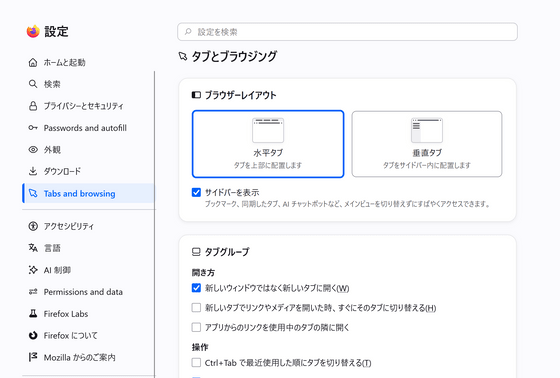The image size is (560, 378).
Task: Click the タブとブラウジング page heading
Action: (234, 56)
